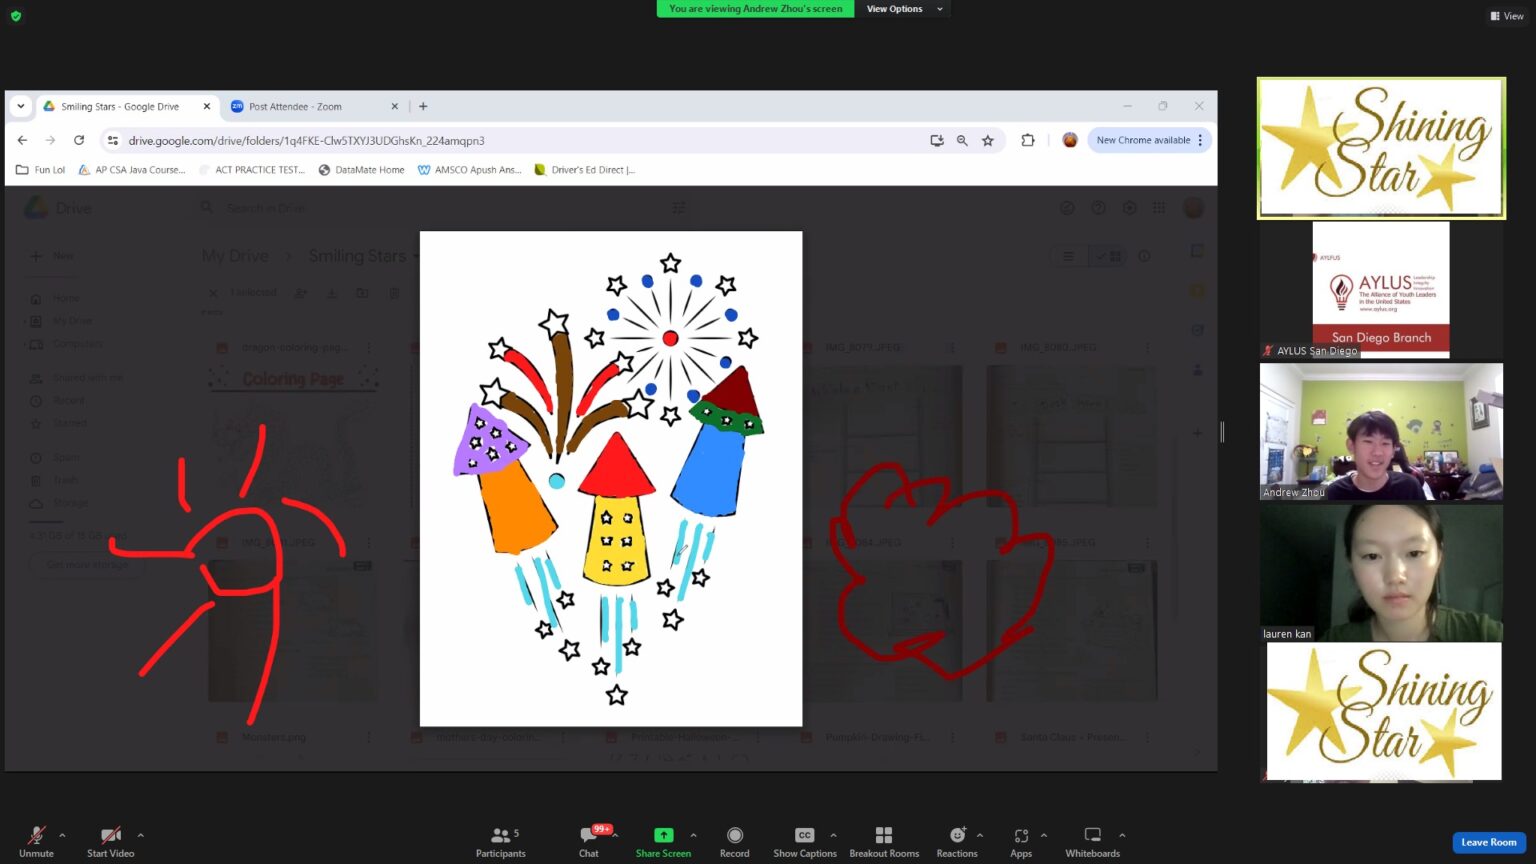Click the browser Back arrow
The width and height of the screenshot is (1536, 864).
[22, 140]
